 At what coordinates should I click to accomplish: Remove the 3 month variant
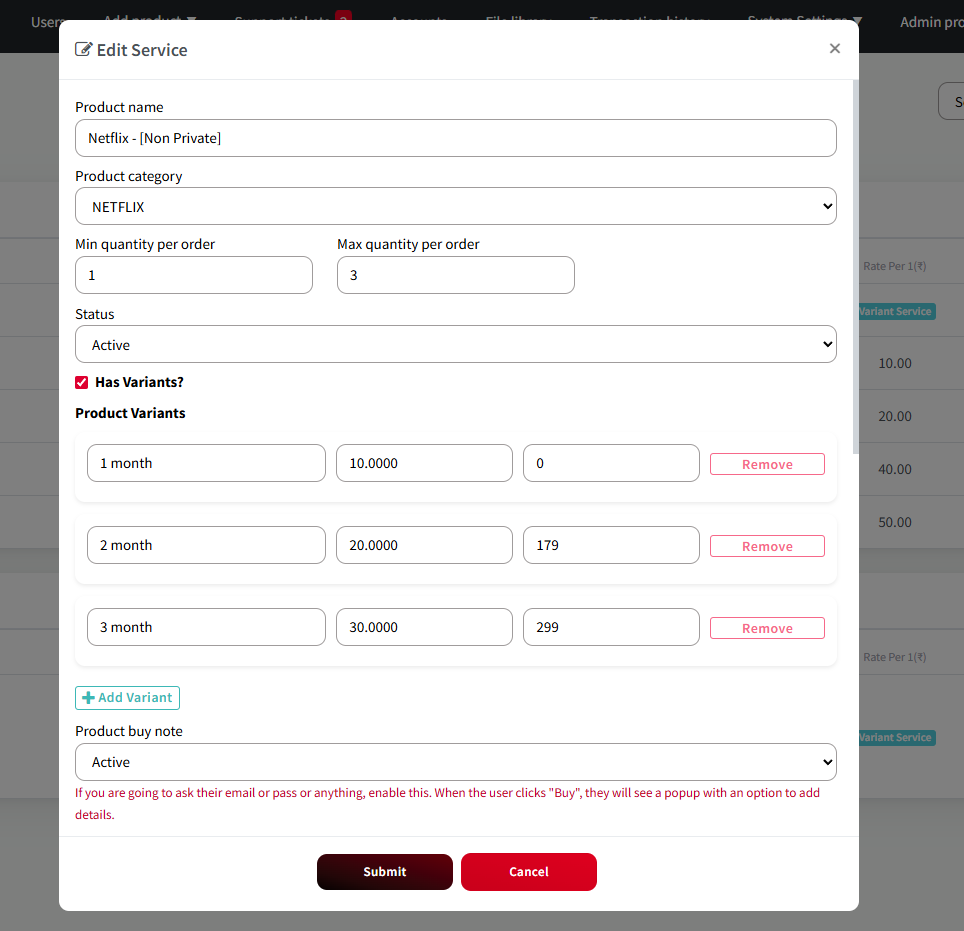tap(767, 628)
